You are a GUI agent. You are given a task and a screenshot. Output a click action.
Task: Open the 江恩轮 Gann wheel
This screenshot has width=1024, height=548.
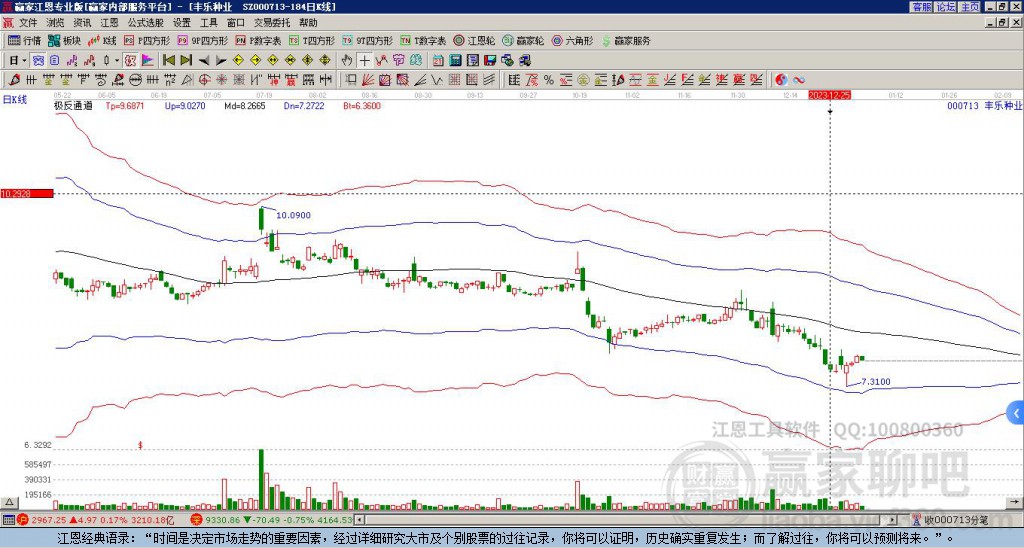[x=474, y=40]
